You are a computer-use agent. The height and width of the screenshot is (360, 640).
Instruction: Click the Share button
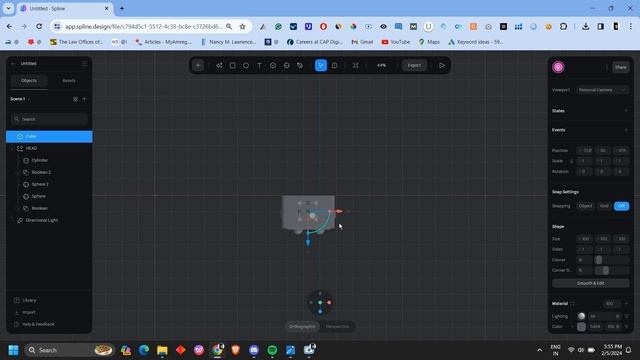(x=620, y=67)
